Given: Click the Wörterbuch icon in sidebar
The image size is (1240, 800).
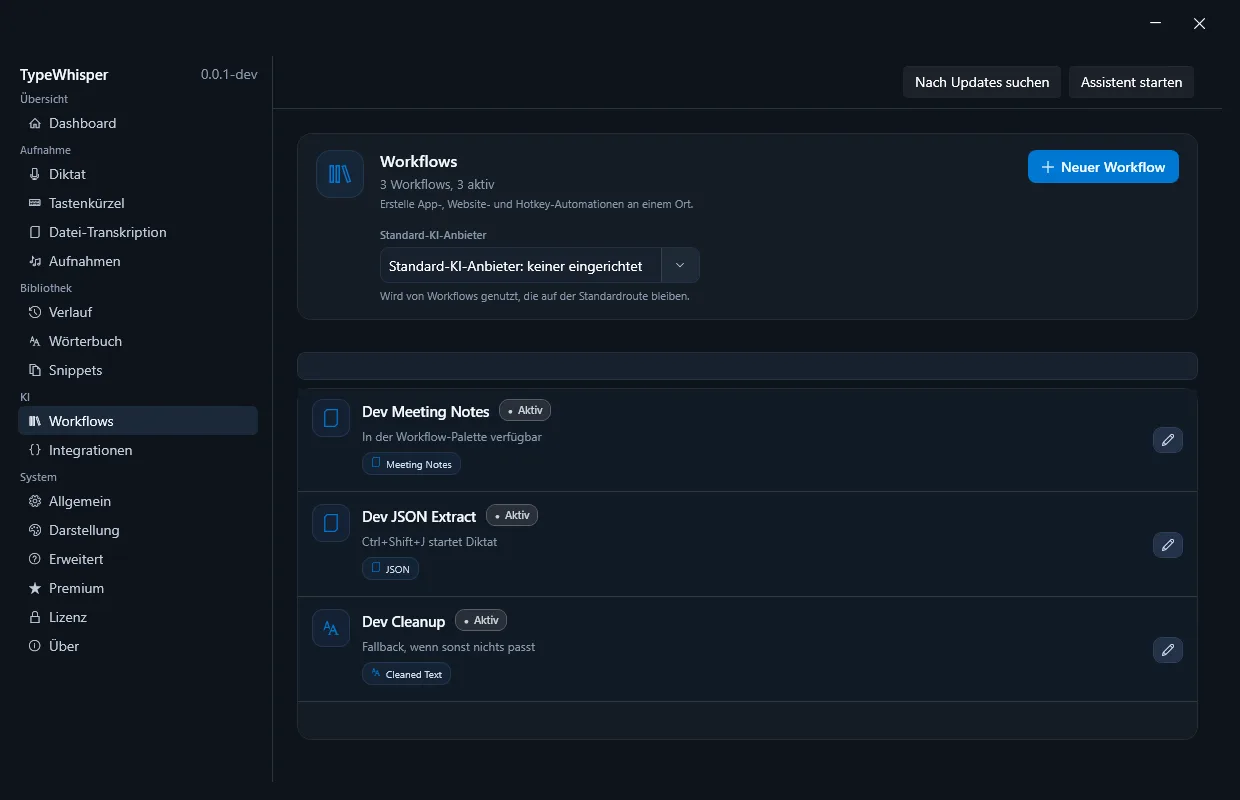Looking at the screenshot, I should (x=36, y=341).
